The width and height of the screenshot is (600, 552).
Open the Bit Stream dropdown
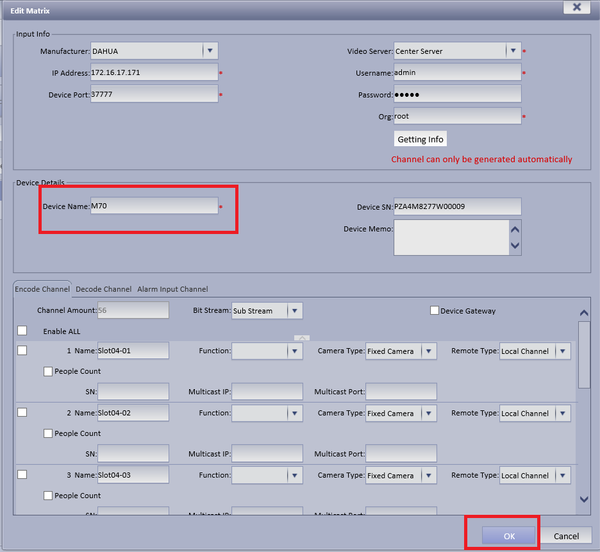(x=295, y=311)
